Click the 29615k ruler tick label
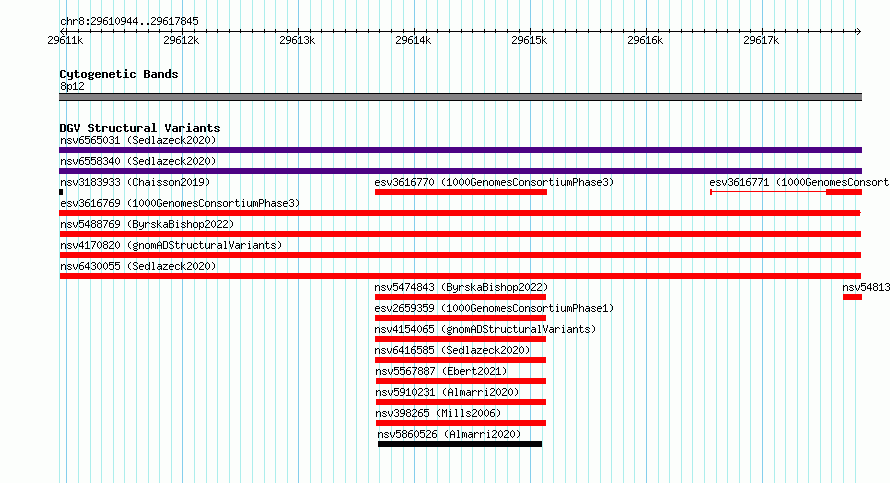This screenshot has width=890, height=483. point(529,40)
